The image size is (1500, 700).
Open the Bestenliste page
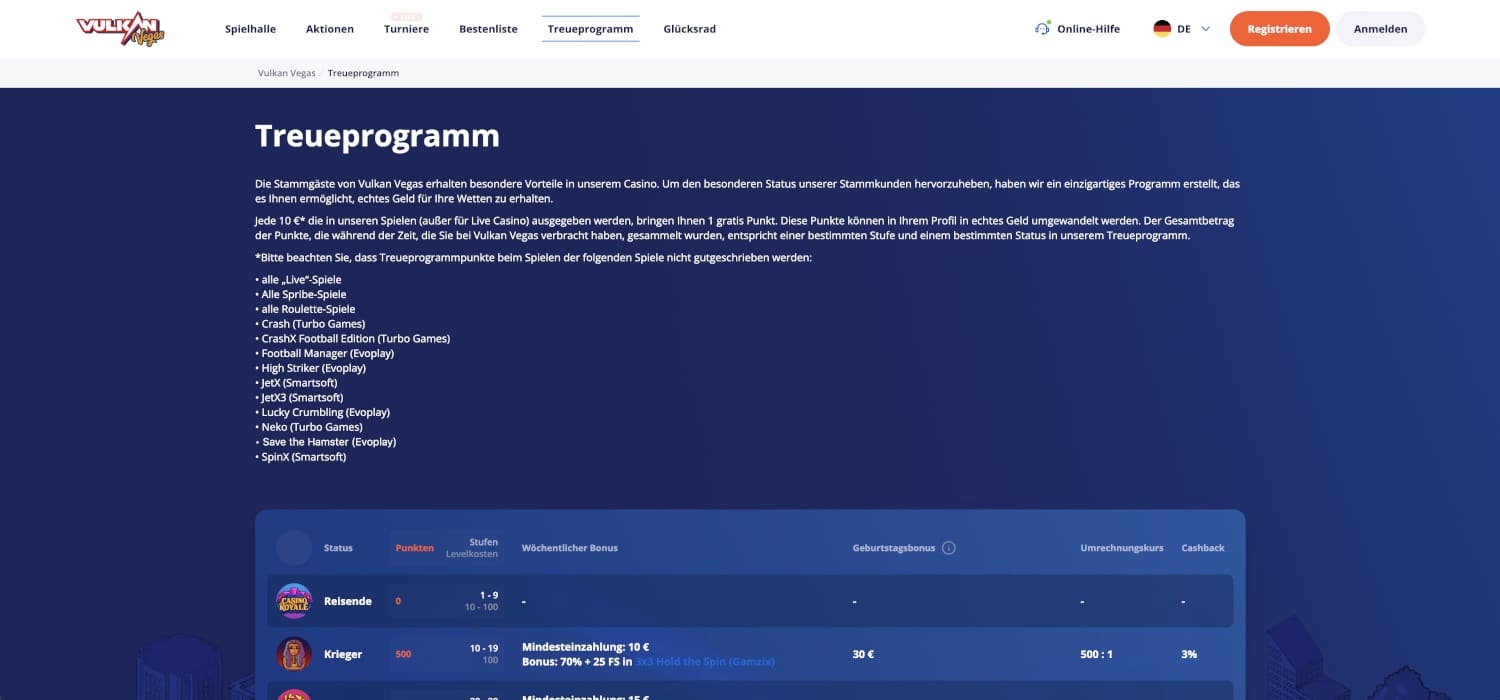(488, 29)
